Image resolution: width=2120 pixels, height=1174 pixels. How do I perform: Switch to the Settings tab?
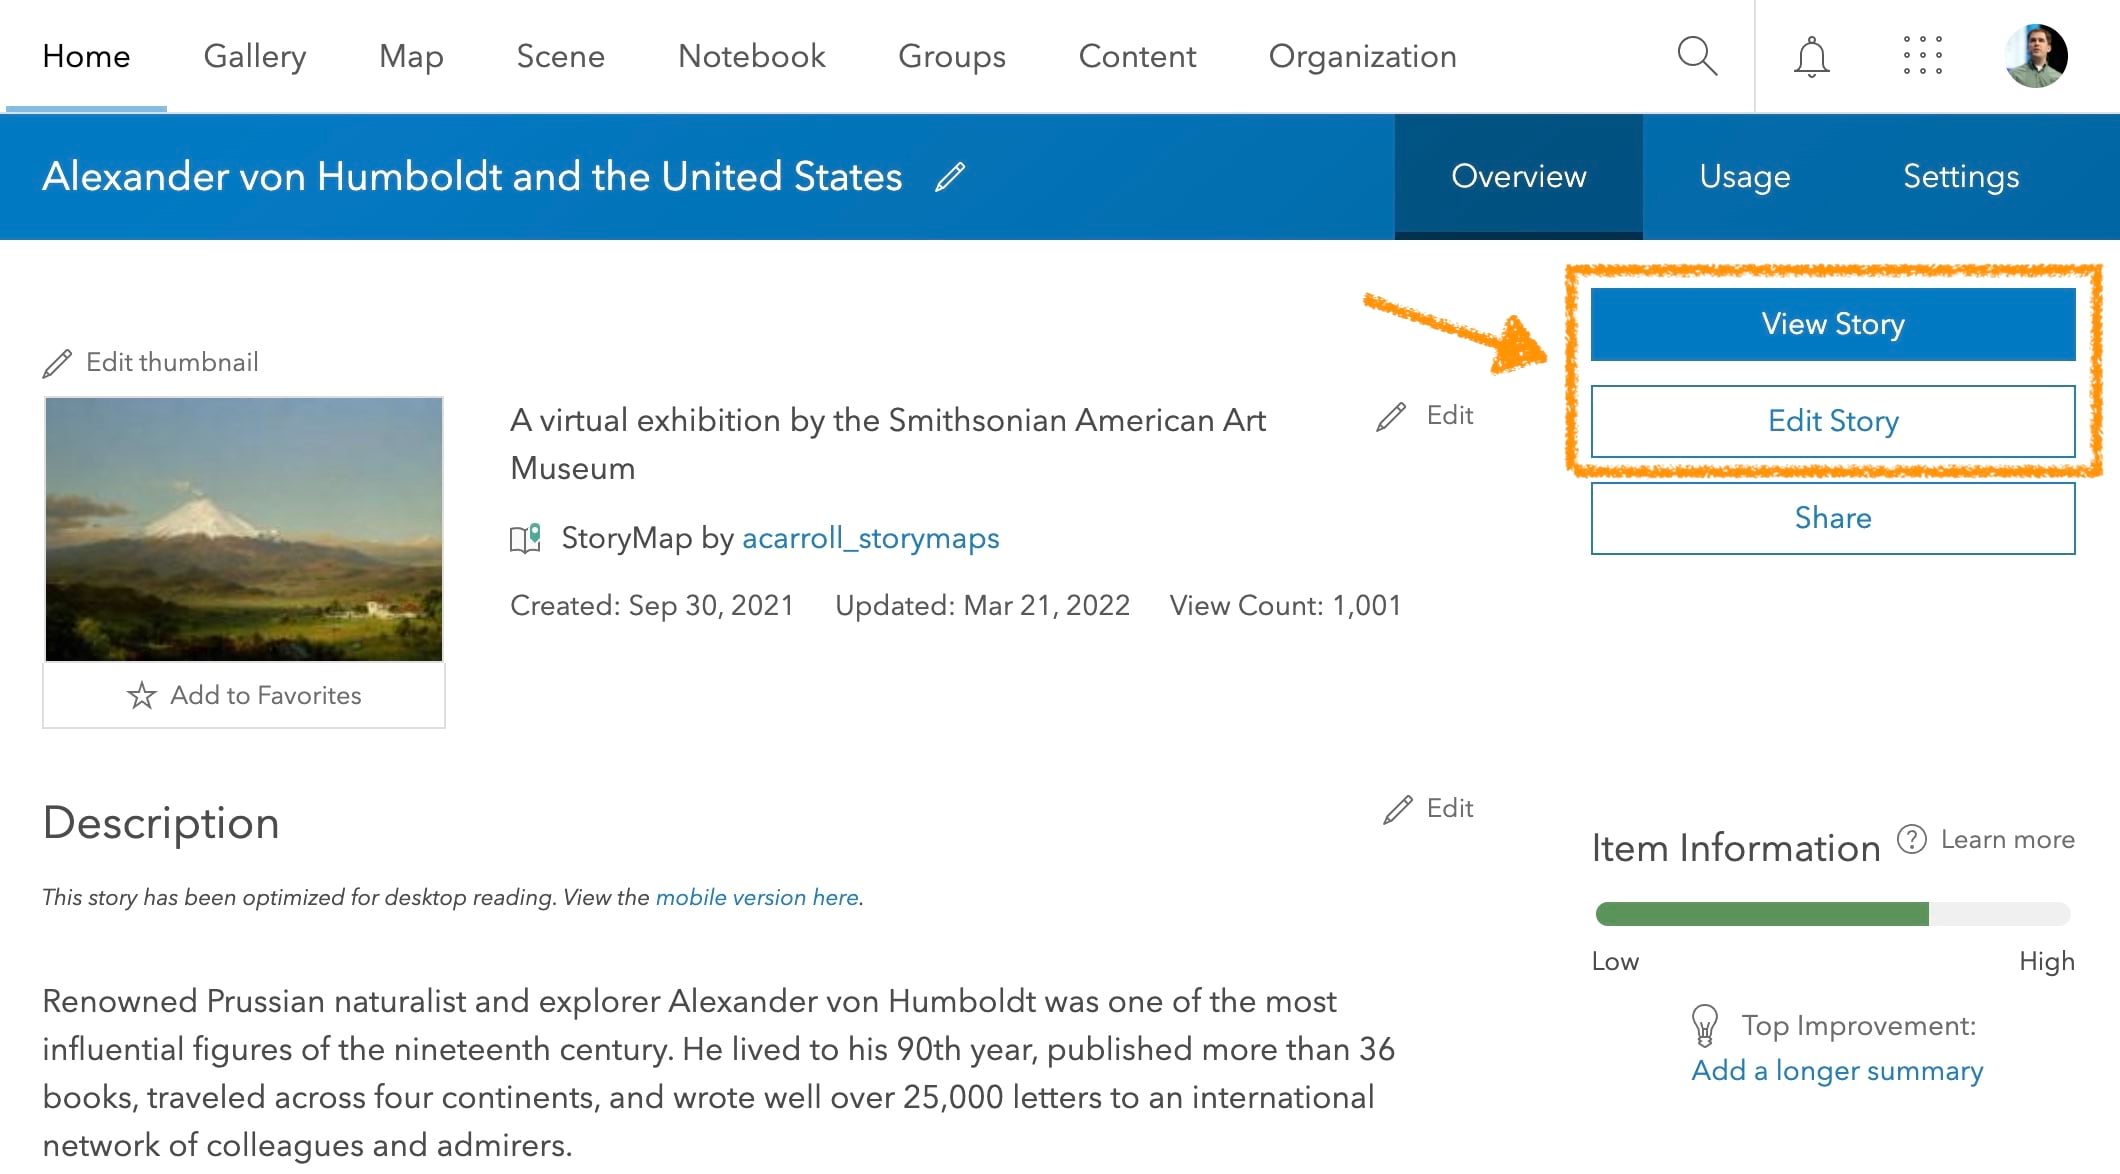[1960, 175]
